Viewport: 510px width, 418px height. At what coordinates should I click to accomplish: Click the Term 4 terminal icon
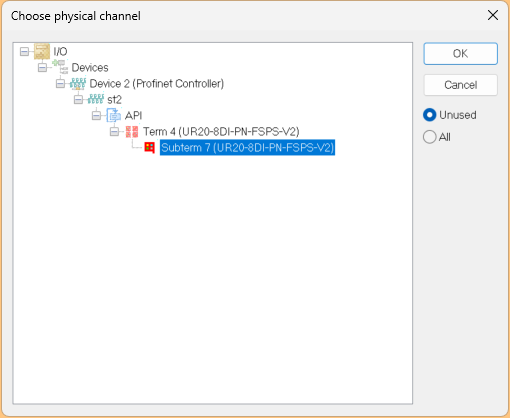pos(132,131)
